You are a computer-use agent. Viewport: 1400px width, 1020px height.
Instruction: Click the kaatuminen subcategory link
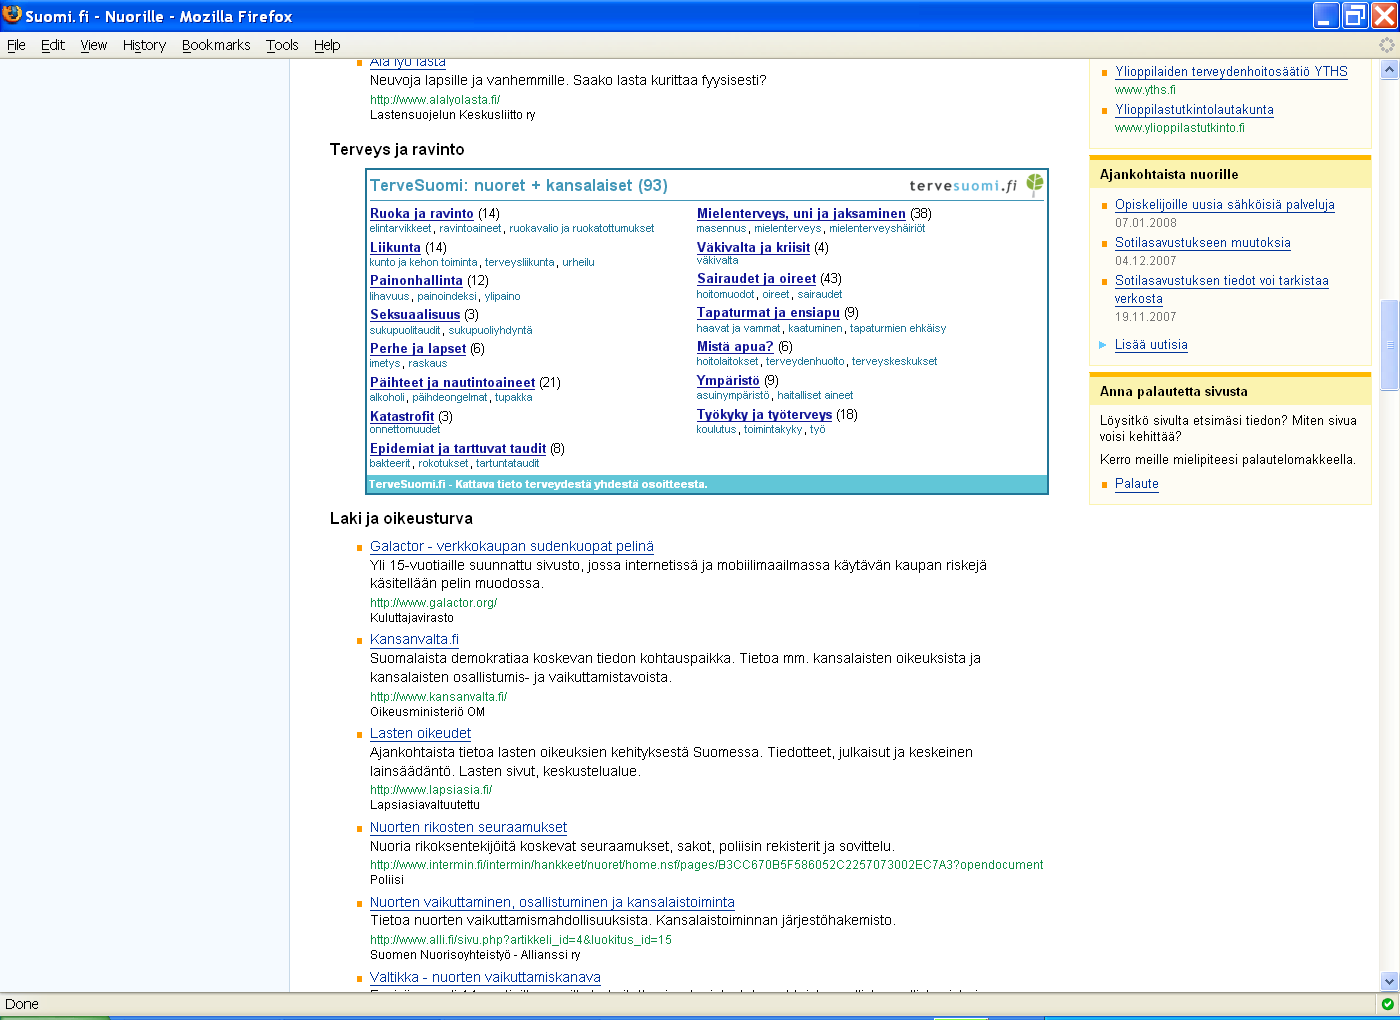(x=815, y=328)
